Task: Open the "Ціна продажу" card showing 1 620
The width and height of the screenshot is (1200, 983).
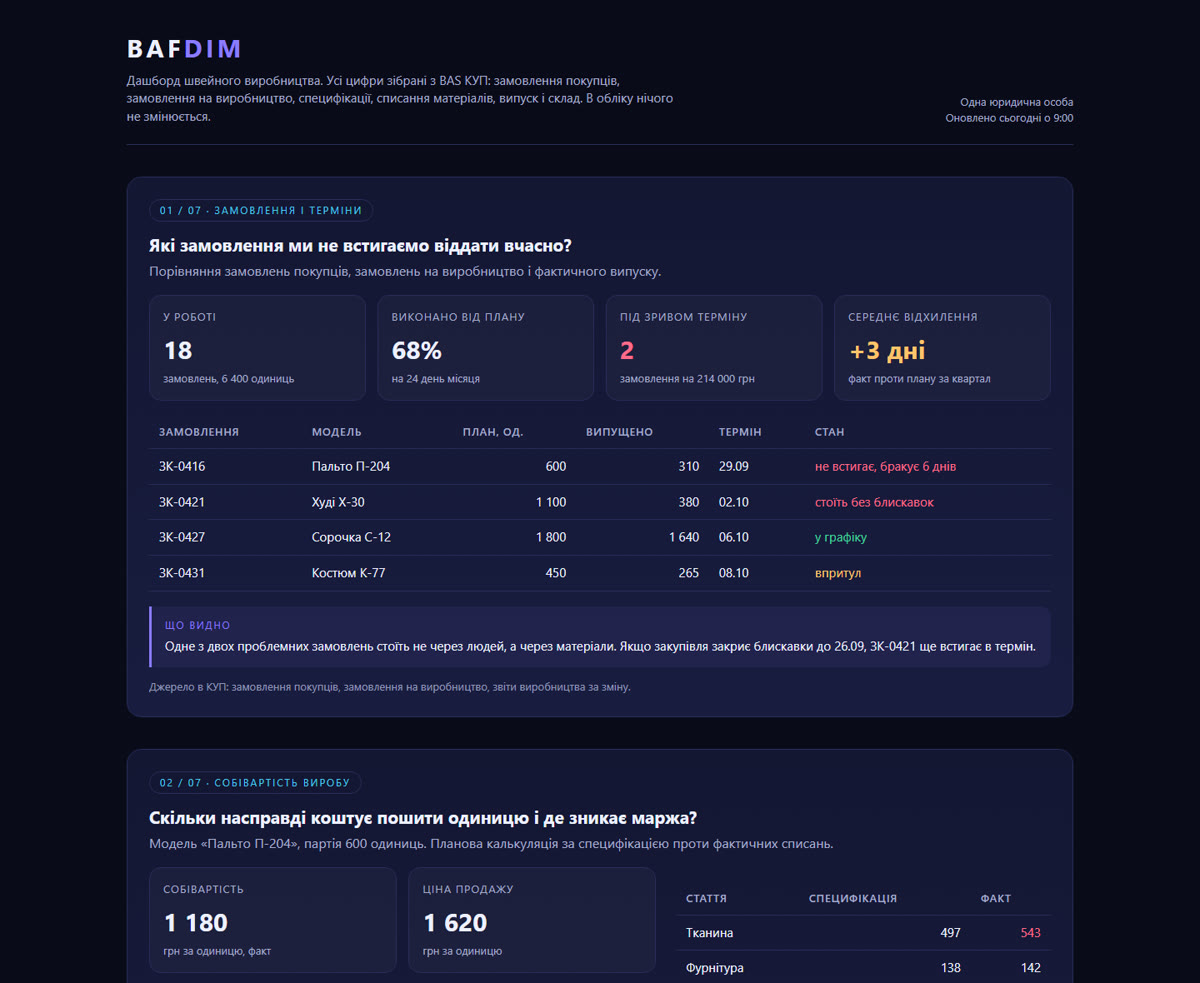Action: (x=532, y=920)
